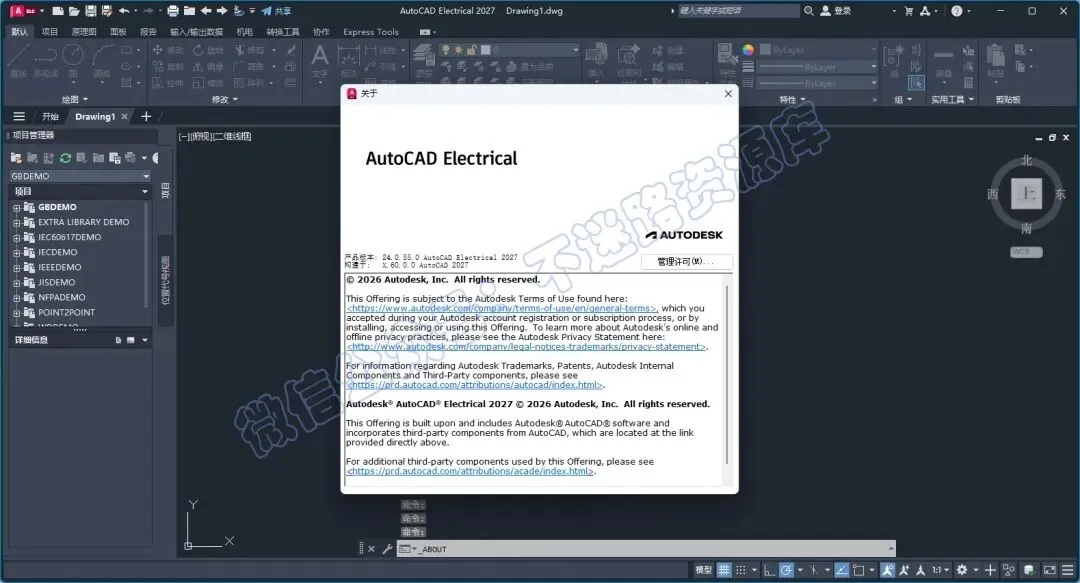Open the attributions/autocad link in About dialog
Image resolution: width=1080 pixels, height=583 pixels.
(475, 385)
